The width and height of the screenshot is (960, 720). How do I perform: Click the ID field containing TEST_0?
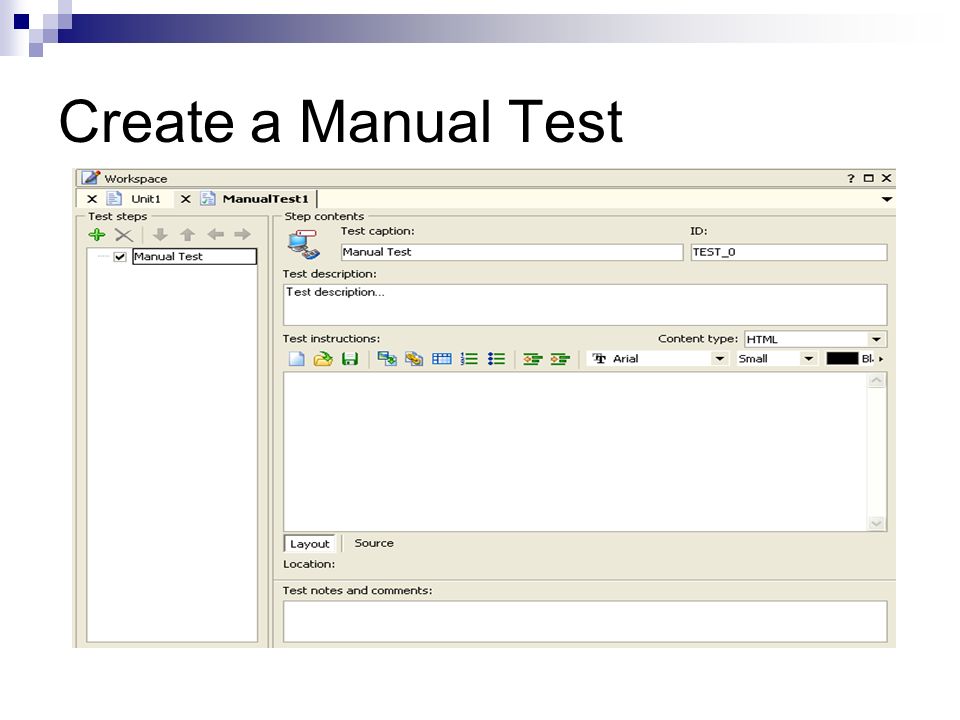coord(789,252)
